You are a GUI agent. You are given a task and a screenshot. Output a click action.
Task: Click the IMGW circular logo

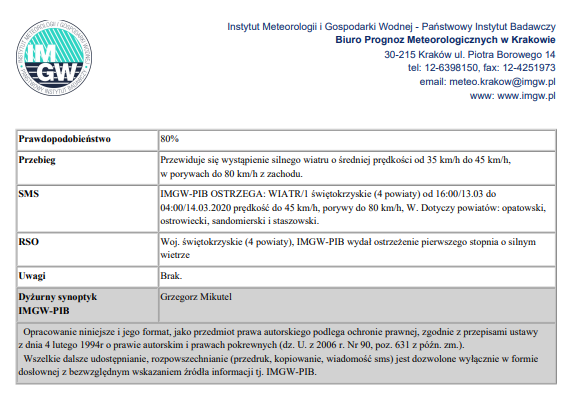pos(54,58)
